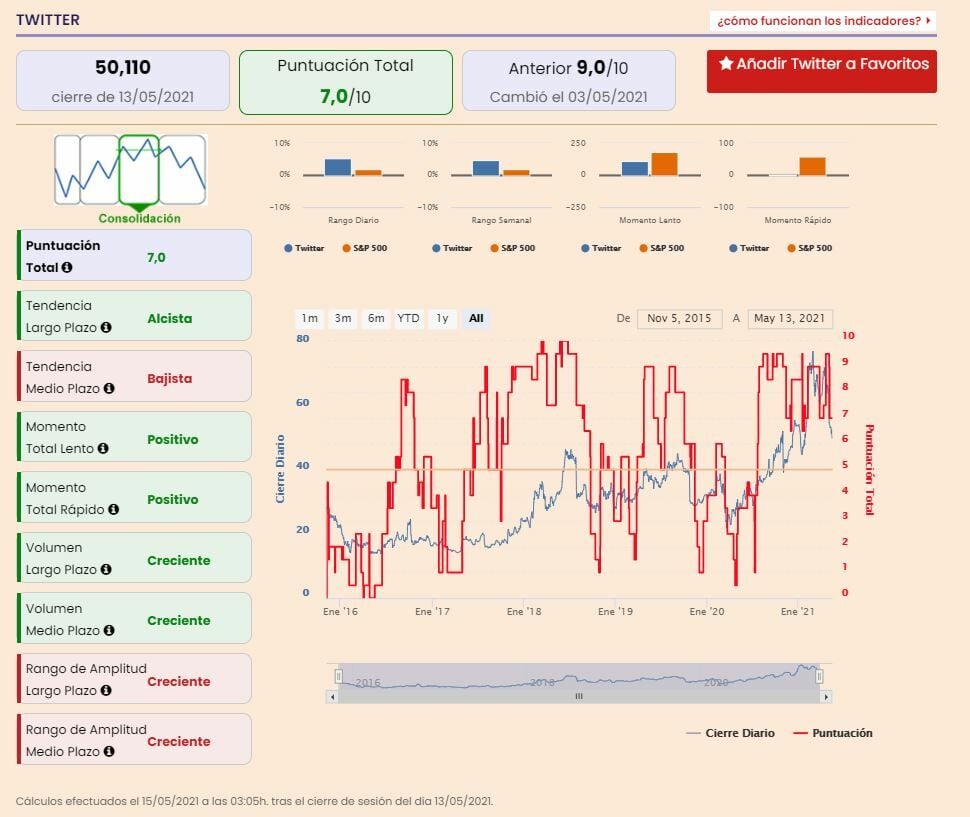970x817 pixels.
Task: Click Creciente value for Volumen Largo Plazo
Action: [x=179, y=560]
